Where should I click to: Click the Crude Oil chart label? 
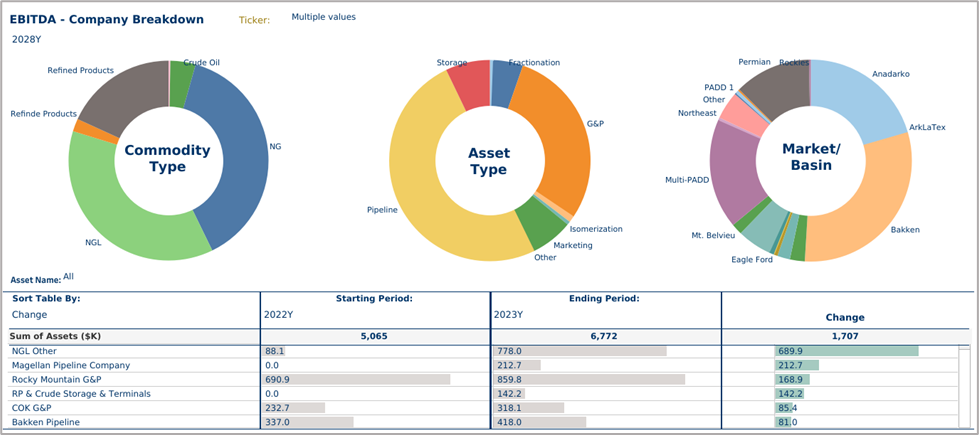pyautogui.click(x=202, y=62)
